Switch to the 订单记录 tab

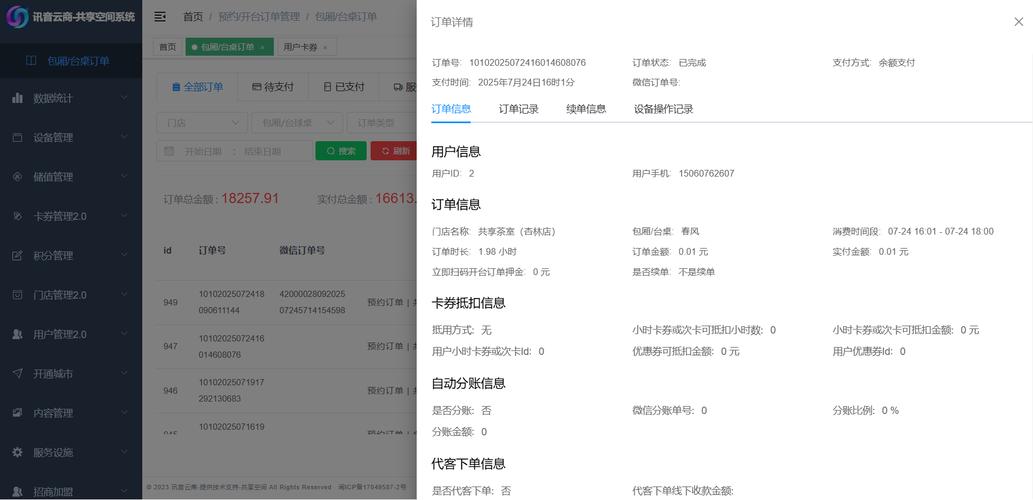518,109
